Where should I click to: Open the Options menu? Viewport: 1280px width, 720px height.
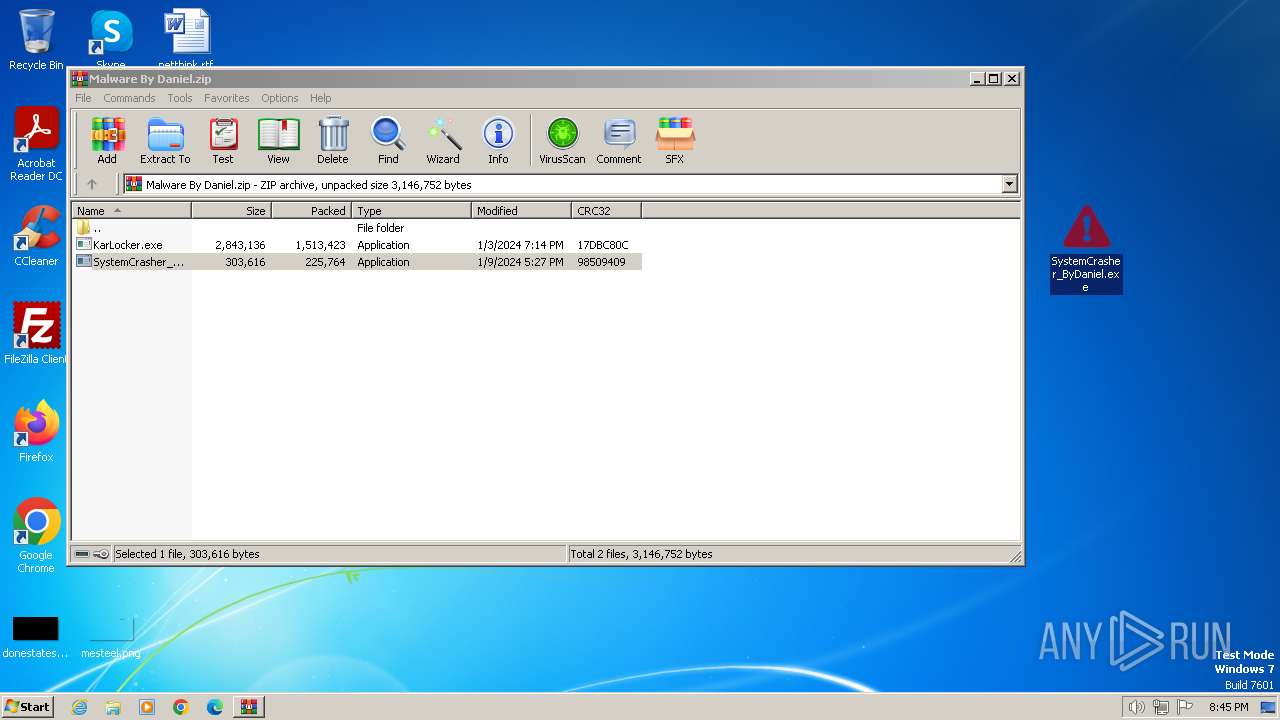(x=280, y=98)
